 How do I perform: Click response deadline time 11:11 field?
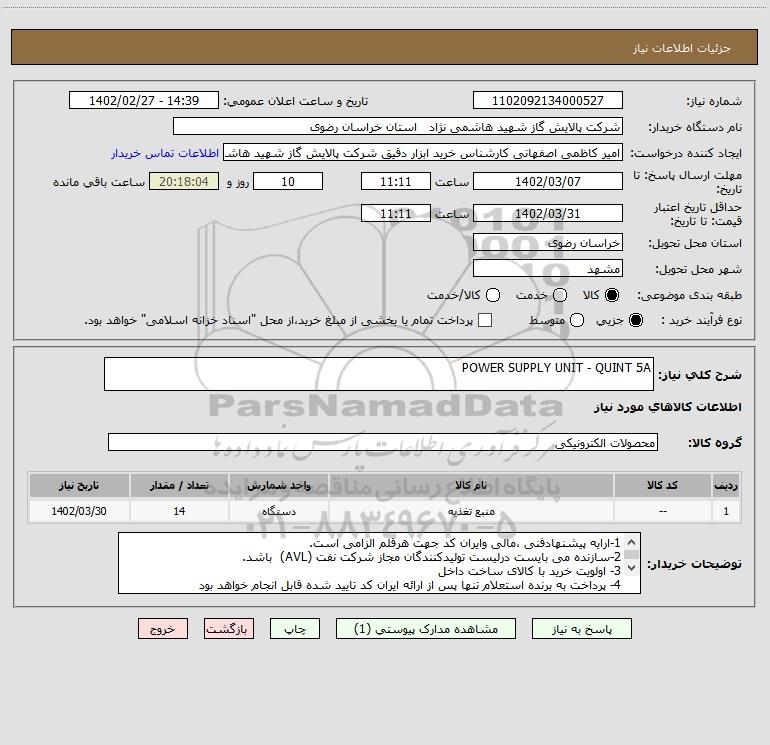coord(396,181)
